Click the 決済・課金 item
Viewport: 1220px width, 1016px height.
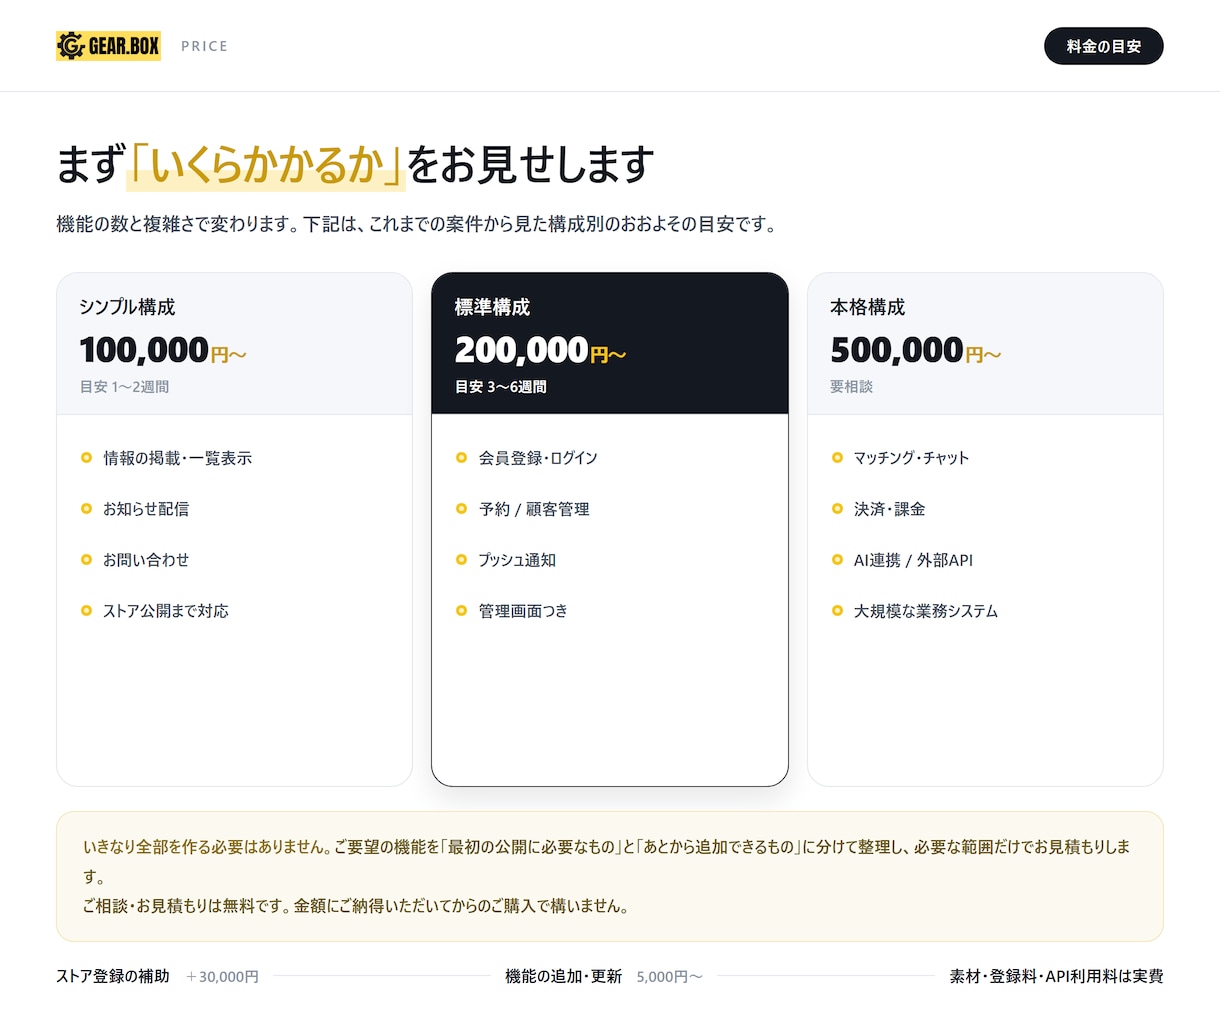[889, 509]
